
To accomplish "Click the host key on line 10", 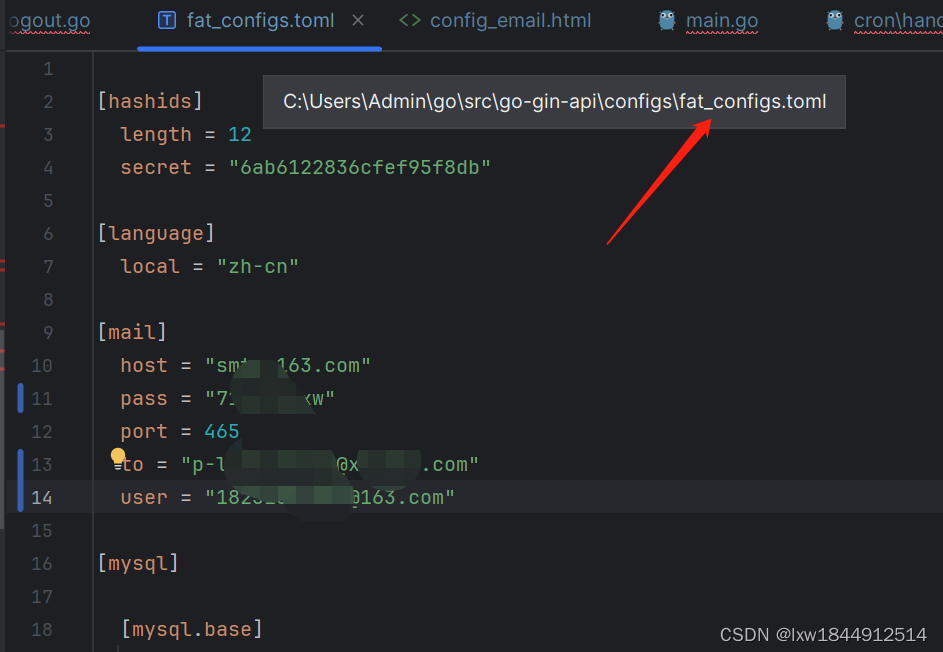I will [144, 365].
